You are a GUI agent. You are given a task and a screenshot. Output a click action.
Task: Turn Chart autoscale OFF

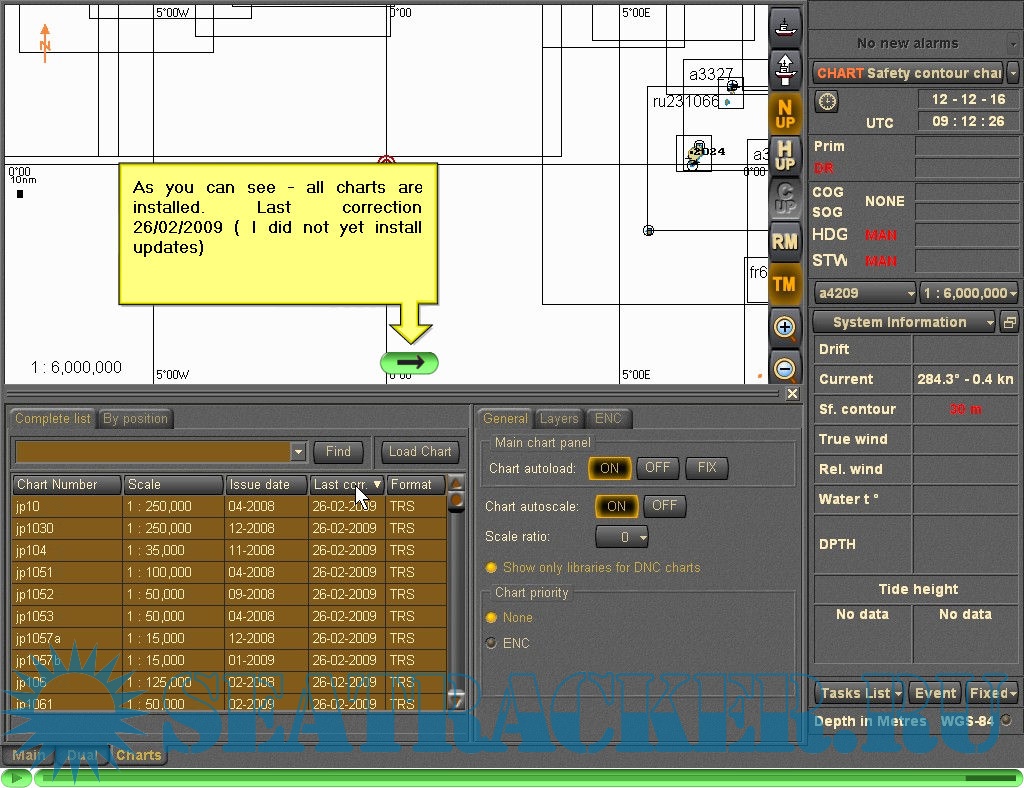(664, 506)
